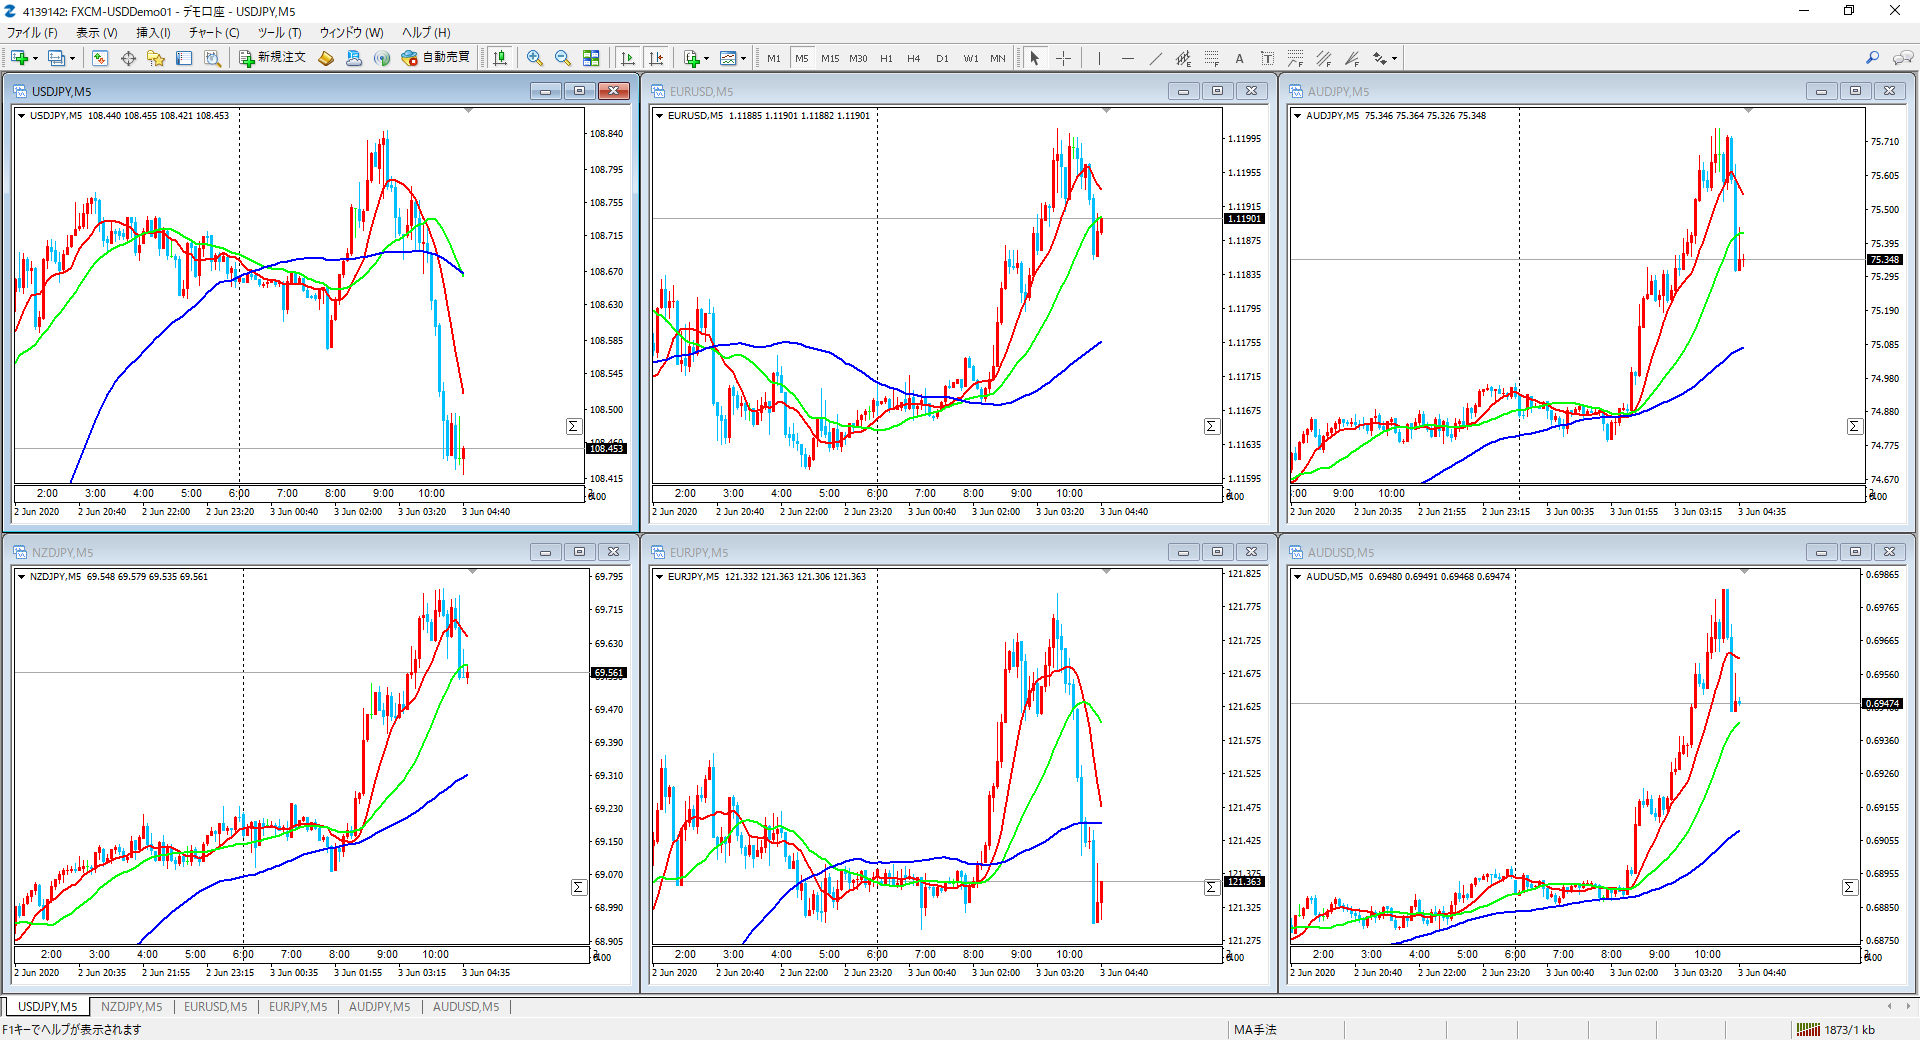
Task: Open the indicators list dropdown arrow
Action: click(x=706, y=58)
